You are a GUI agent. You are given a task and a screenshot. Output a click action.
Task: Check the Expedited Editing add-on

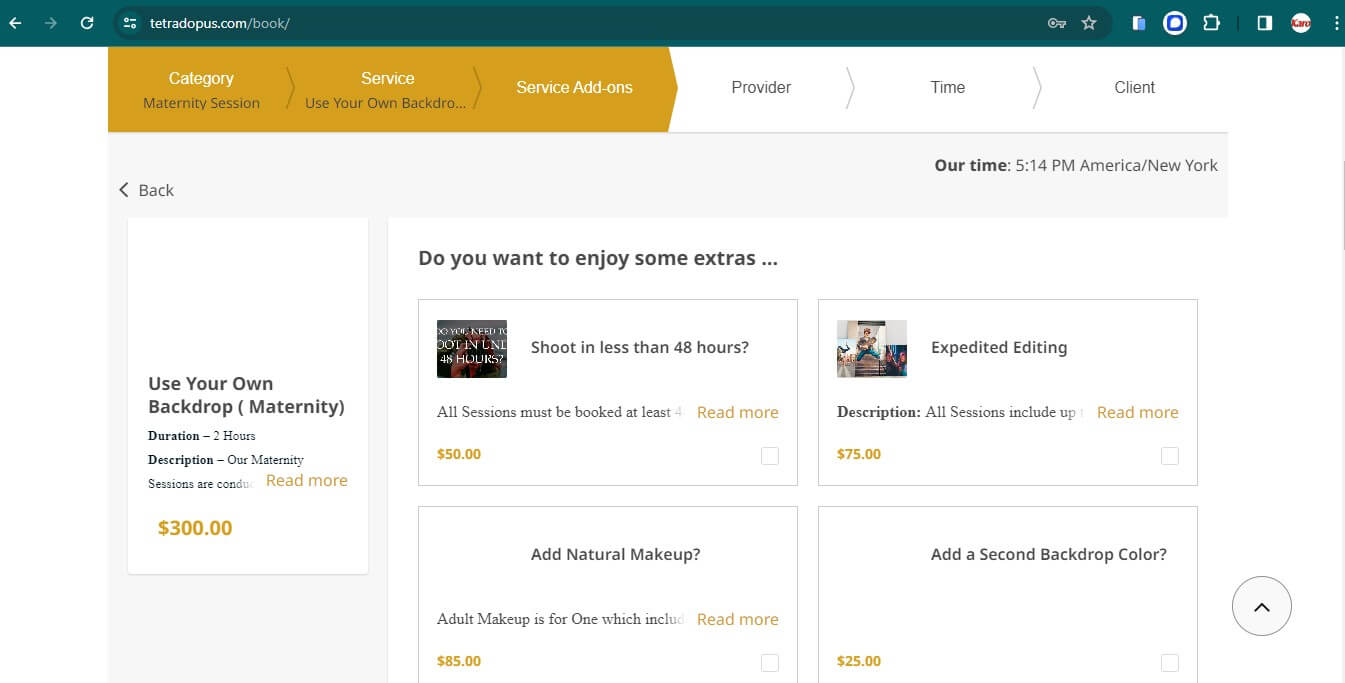(1169, 455)
